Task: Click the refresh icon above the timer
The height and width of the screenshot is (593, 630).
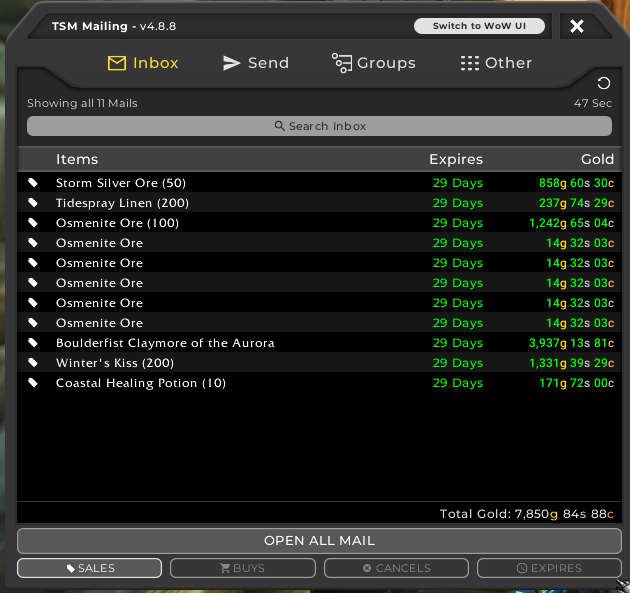Action: [x=603, y=83]
